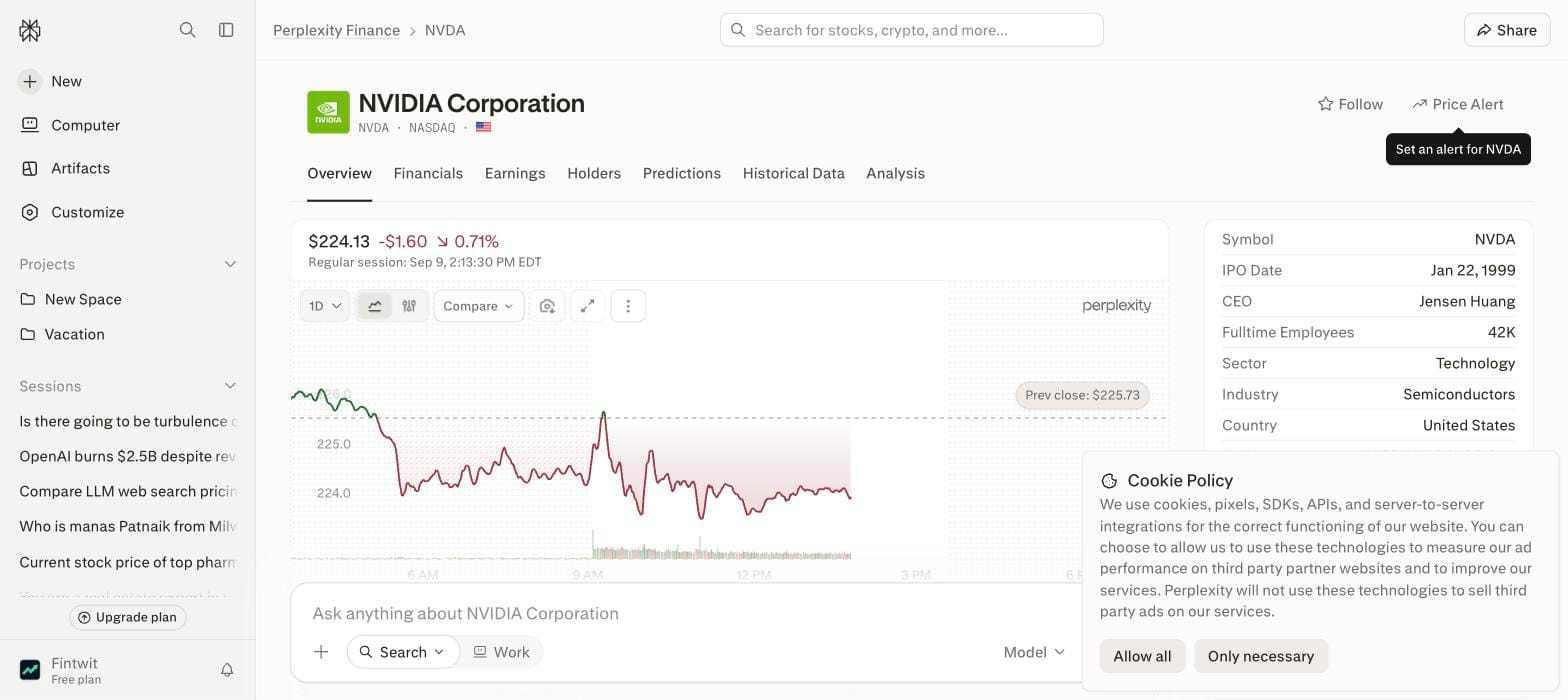This screenshot has height=700, width=1568.
Task: Click the NVIDIA logo thumbnail
Action: 328,112
